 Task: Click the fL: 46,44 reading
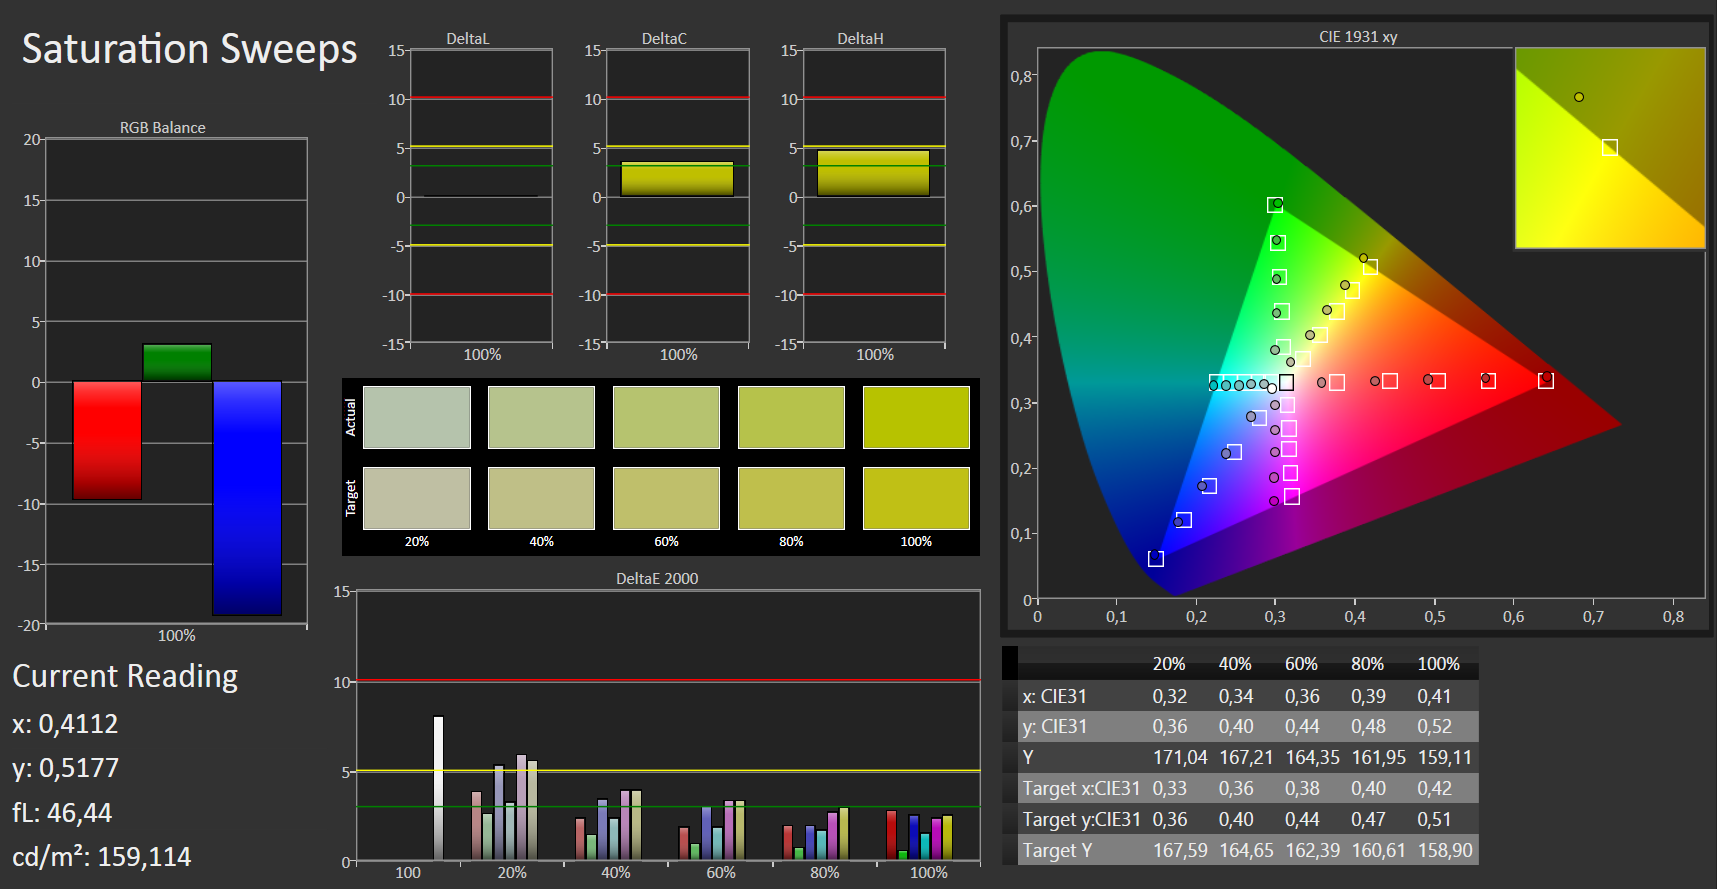tap(62, 813)
